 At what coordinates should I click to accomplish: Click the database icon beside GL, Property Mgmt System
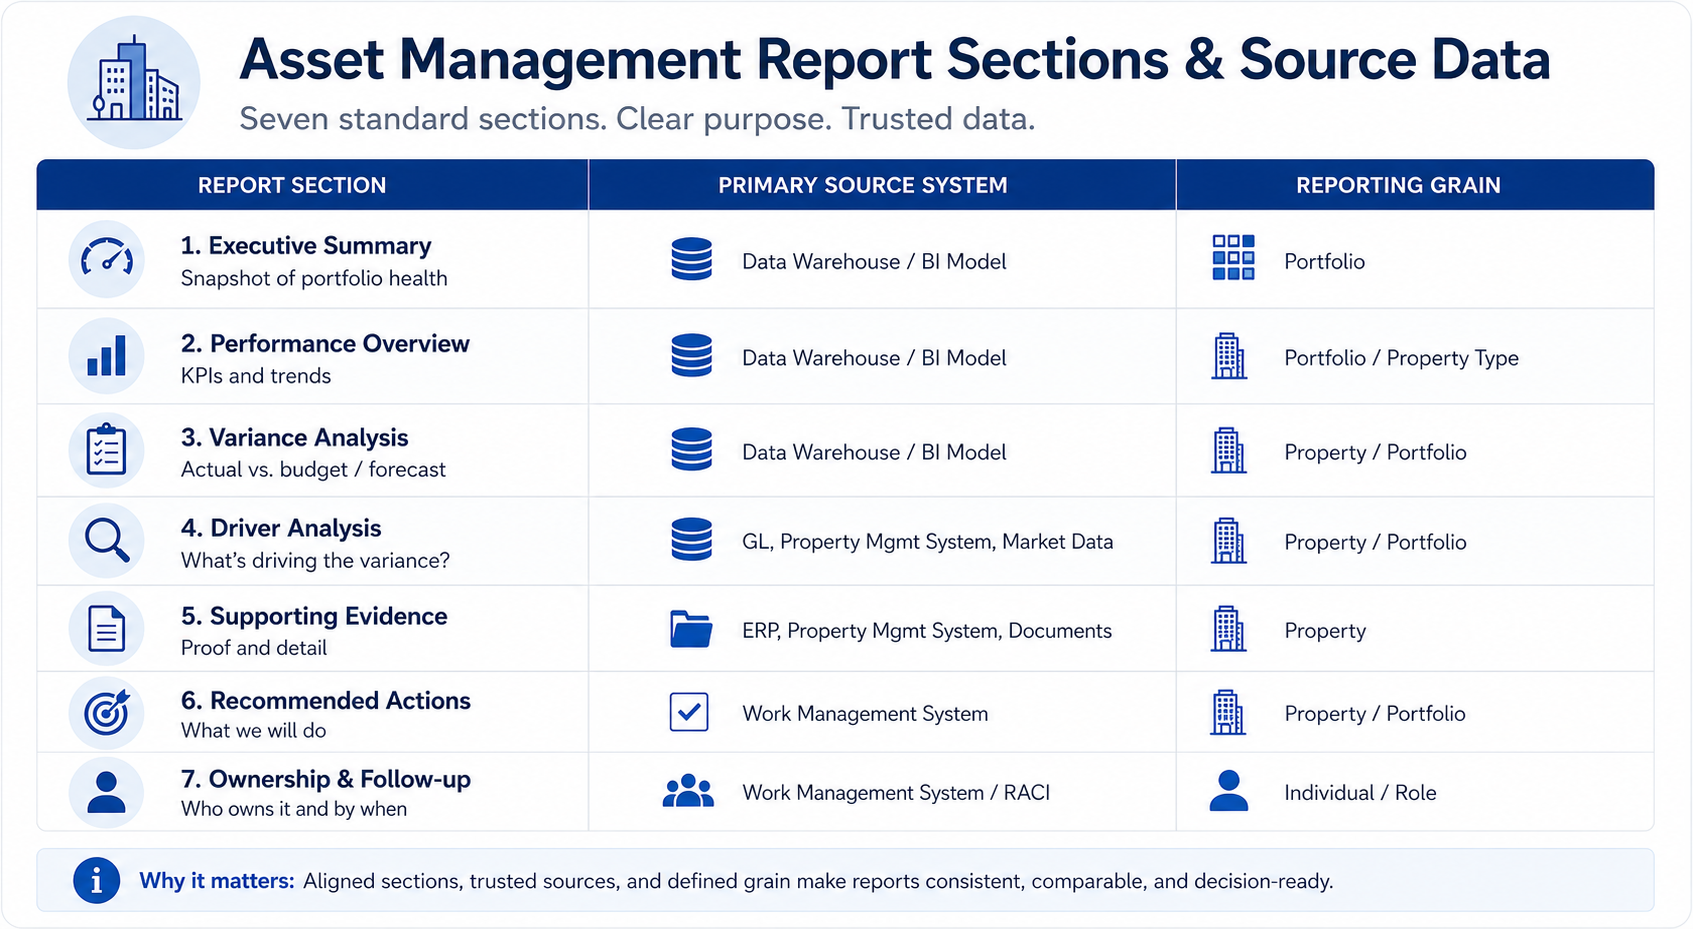[691, 539]
